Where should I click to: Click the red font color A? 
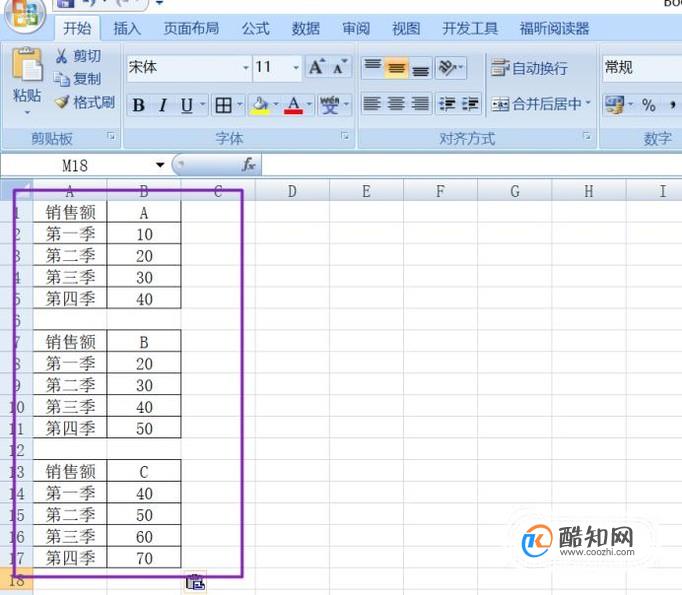pos(293,105)
